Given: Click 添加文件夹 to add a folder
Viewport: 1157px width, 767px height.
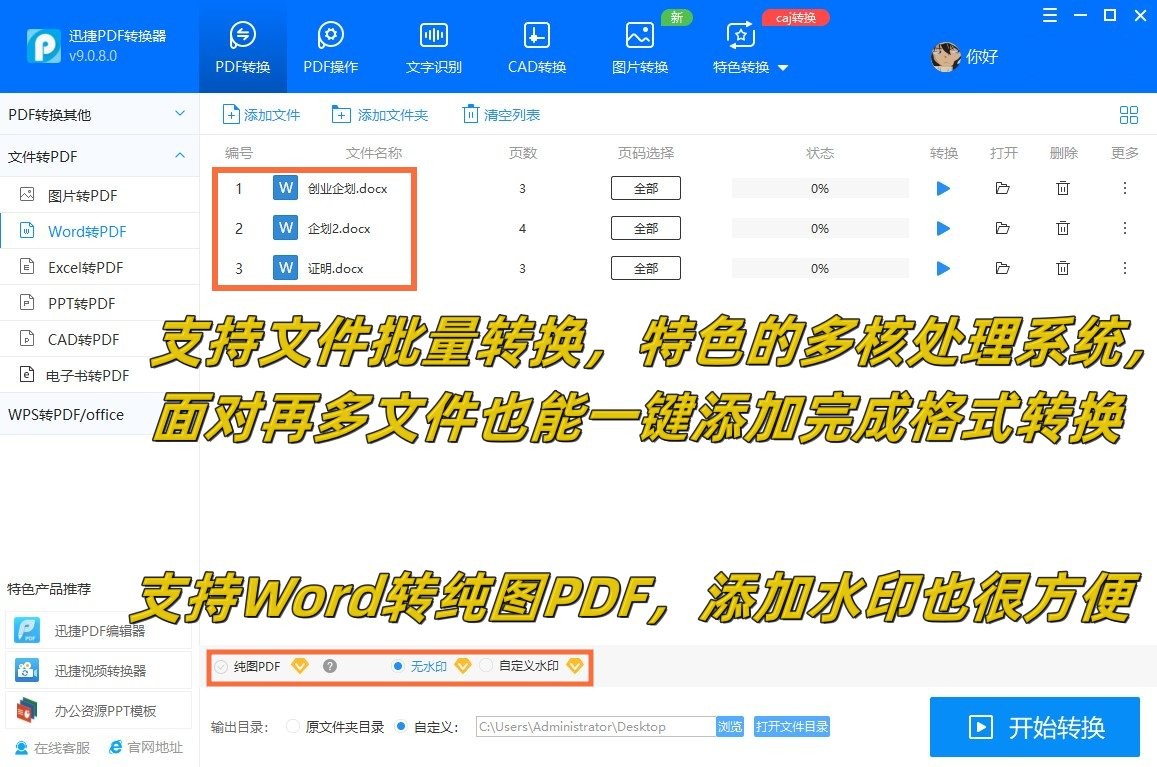Looking at the screenshot, I should coord(380,114).
